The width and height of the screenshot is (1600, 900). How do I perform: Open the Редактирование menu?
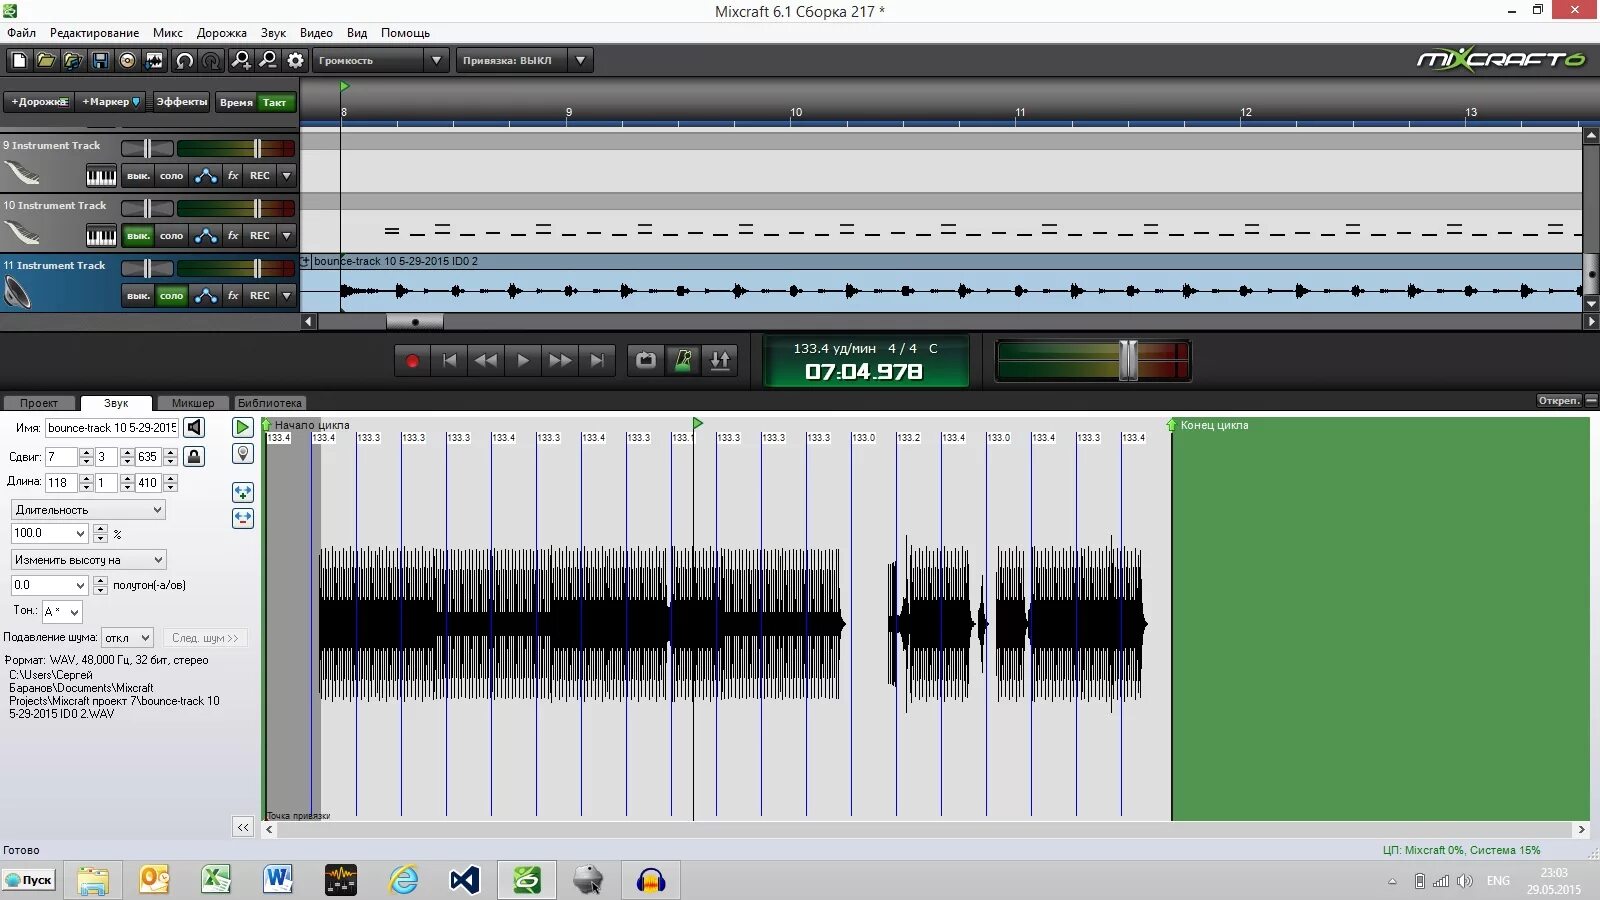95,33
